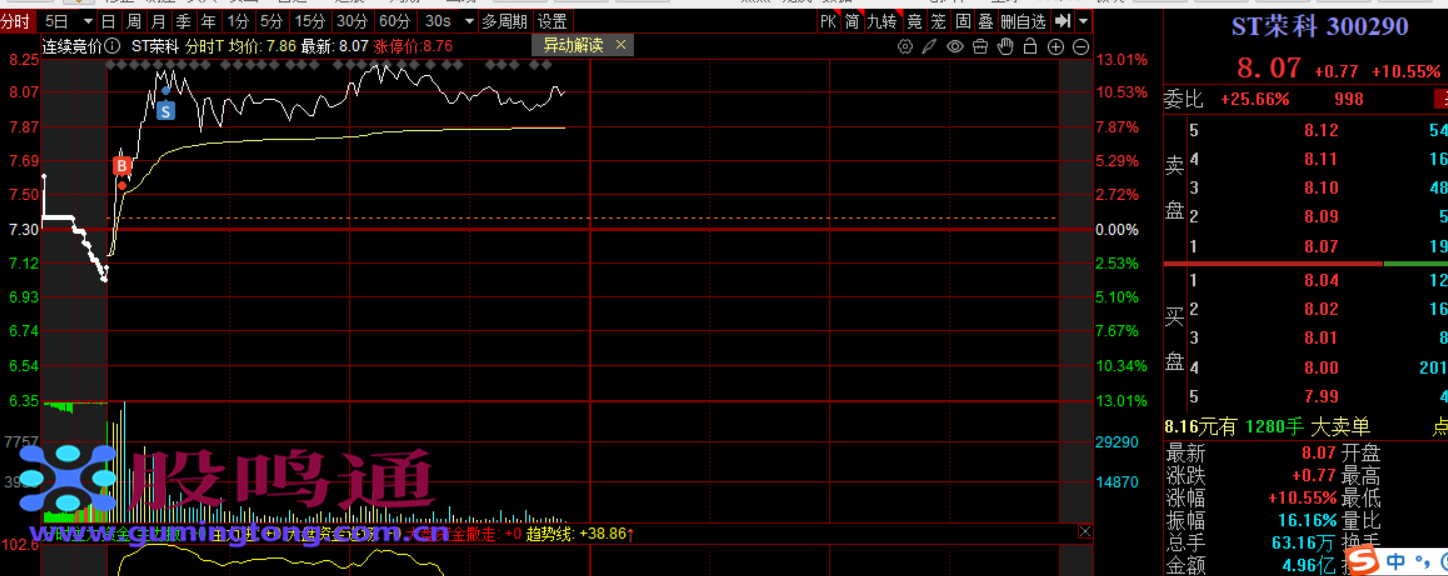Open chart settings gear icon
Screen dimensions: 1448x576
(905, 46)
